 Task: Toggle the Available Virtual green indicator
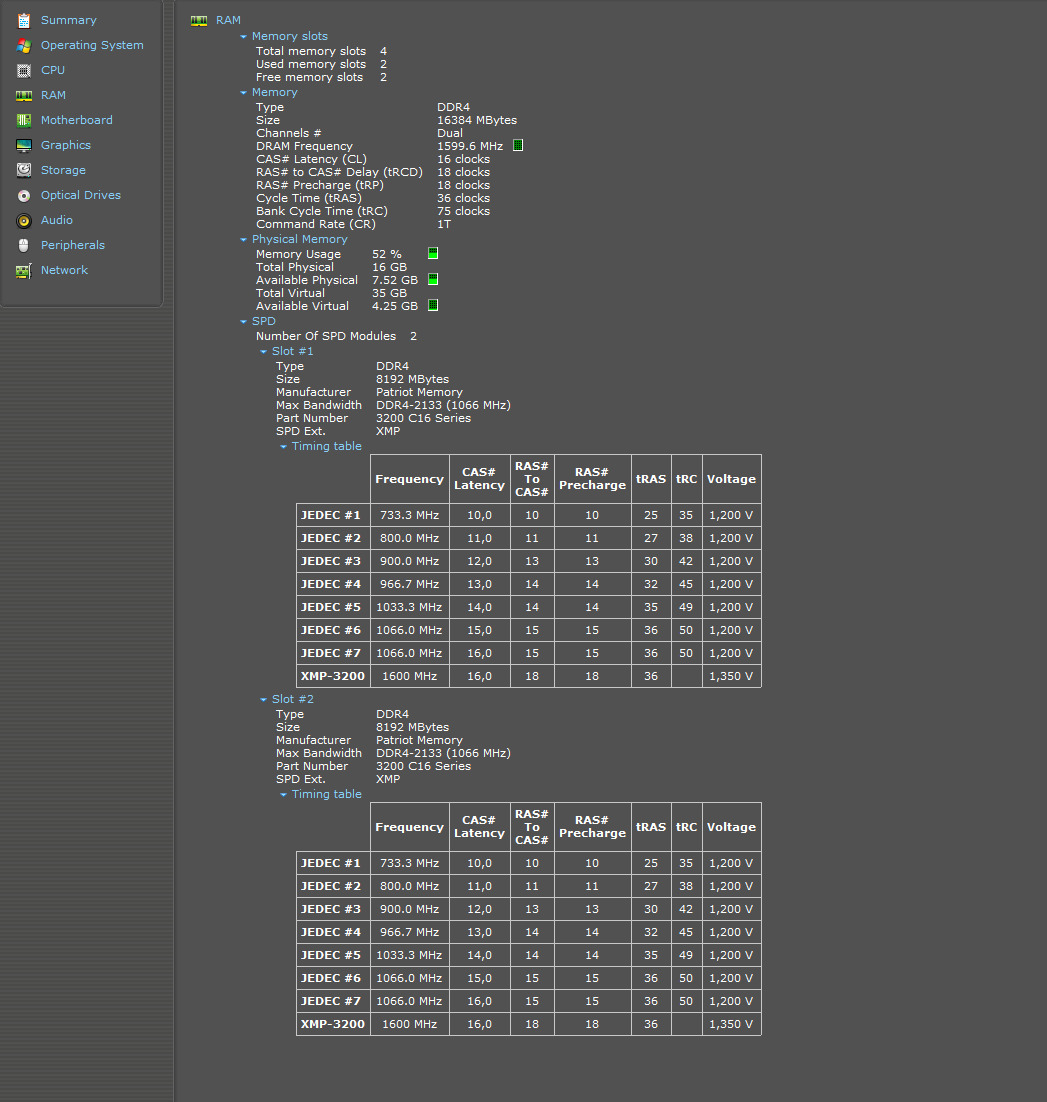(433, 306)
